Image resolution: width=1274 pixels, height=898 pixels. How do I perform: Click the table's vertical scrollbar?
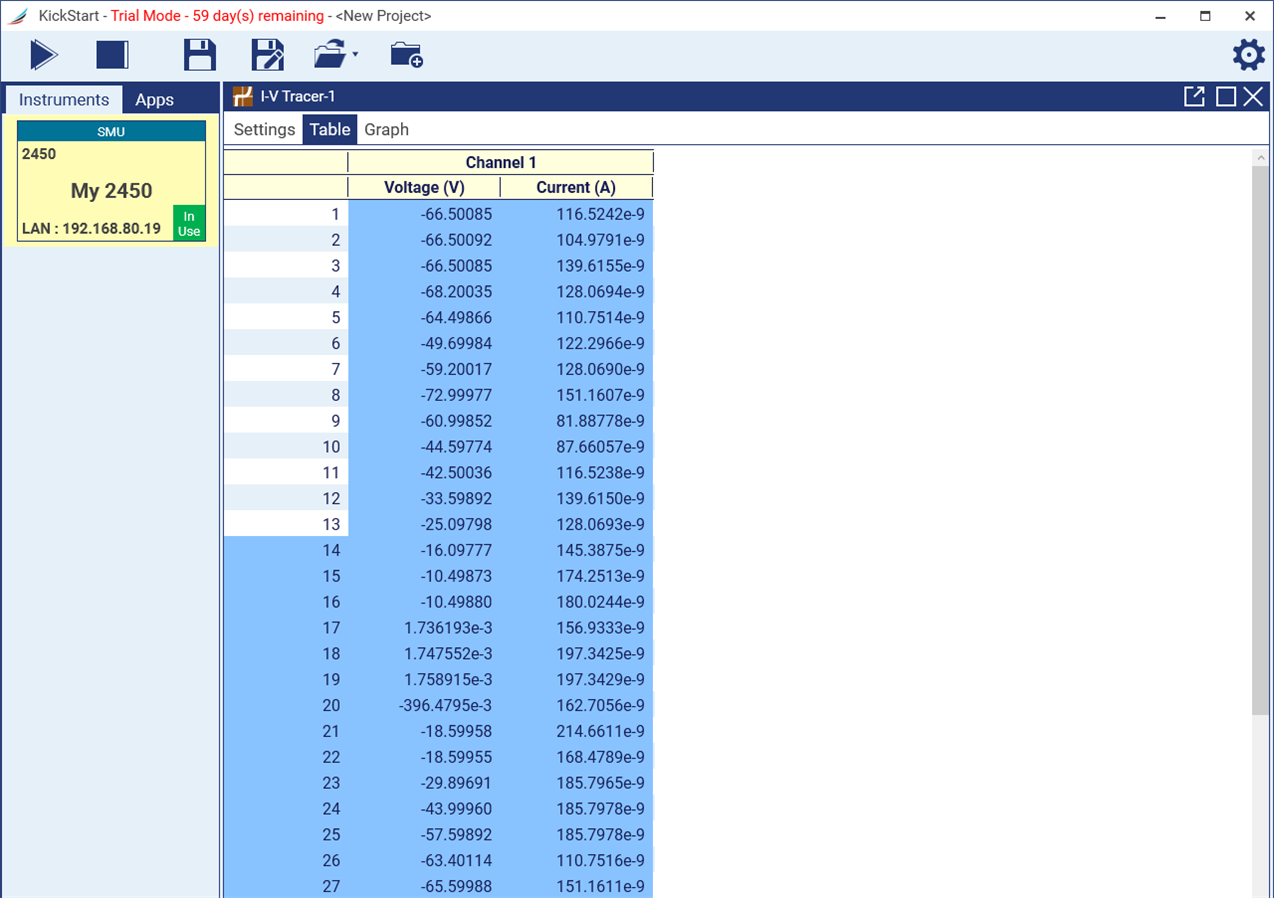tap(1260, 440)
